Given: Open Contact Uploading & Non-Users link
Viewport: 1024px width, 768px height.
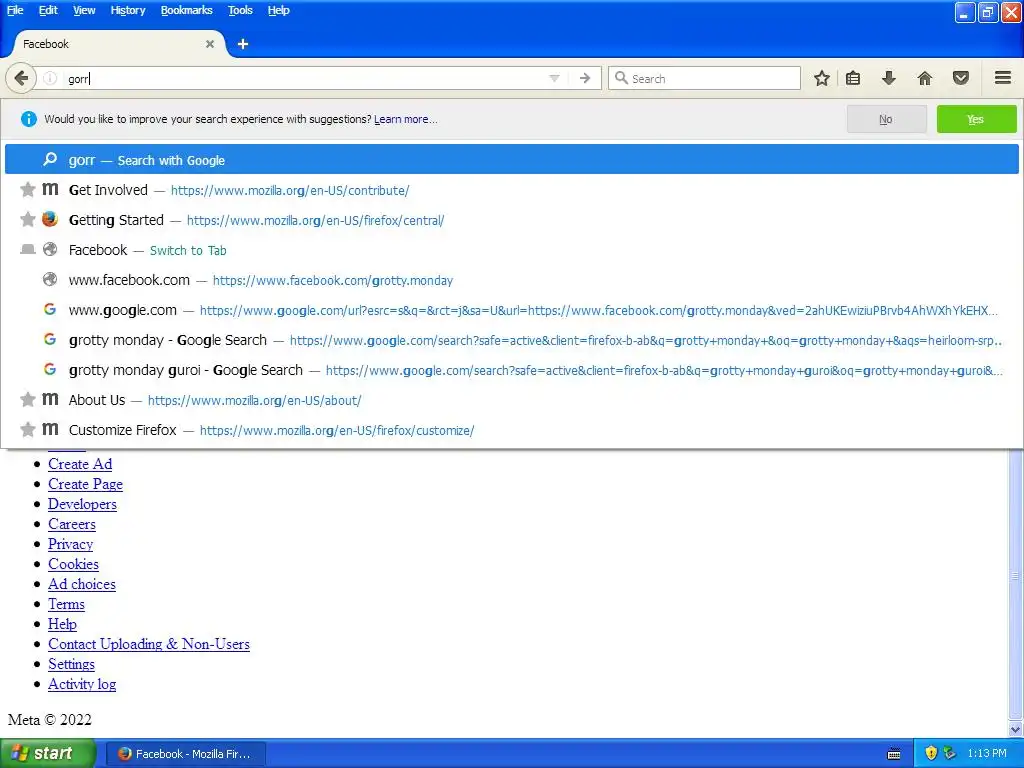Looking at the screenshot, I should 149,644.
